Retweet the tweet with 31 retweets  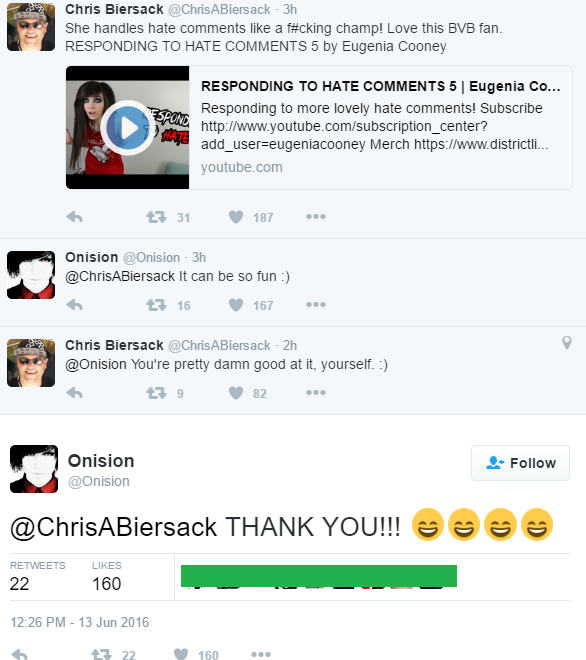[156, 217]
